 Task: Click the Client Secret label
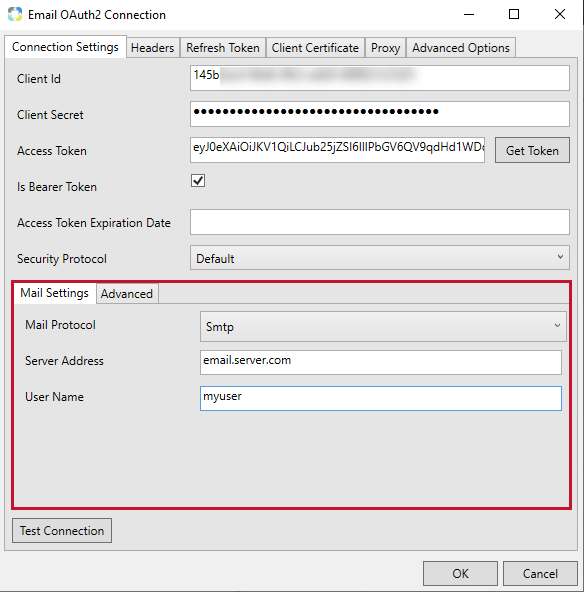(x=50, y=115)
